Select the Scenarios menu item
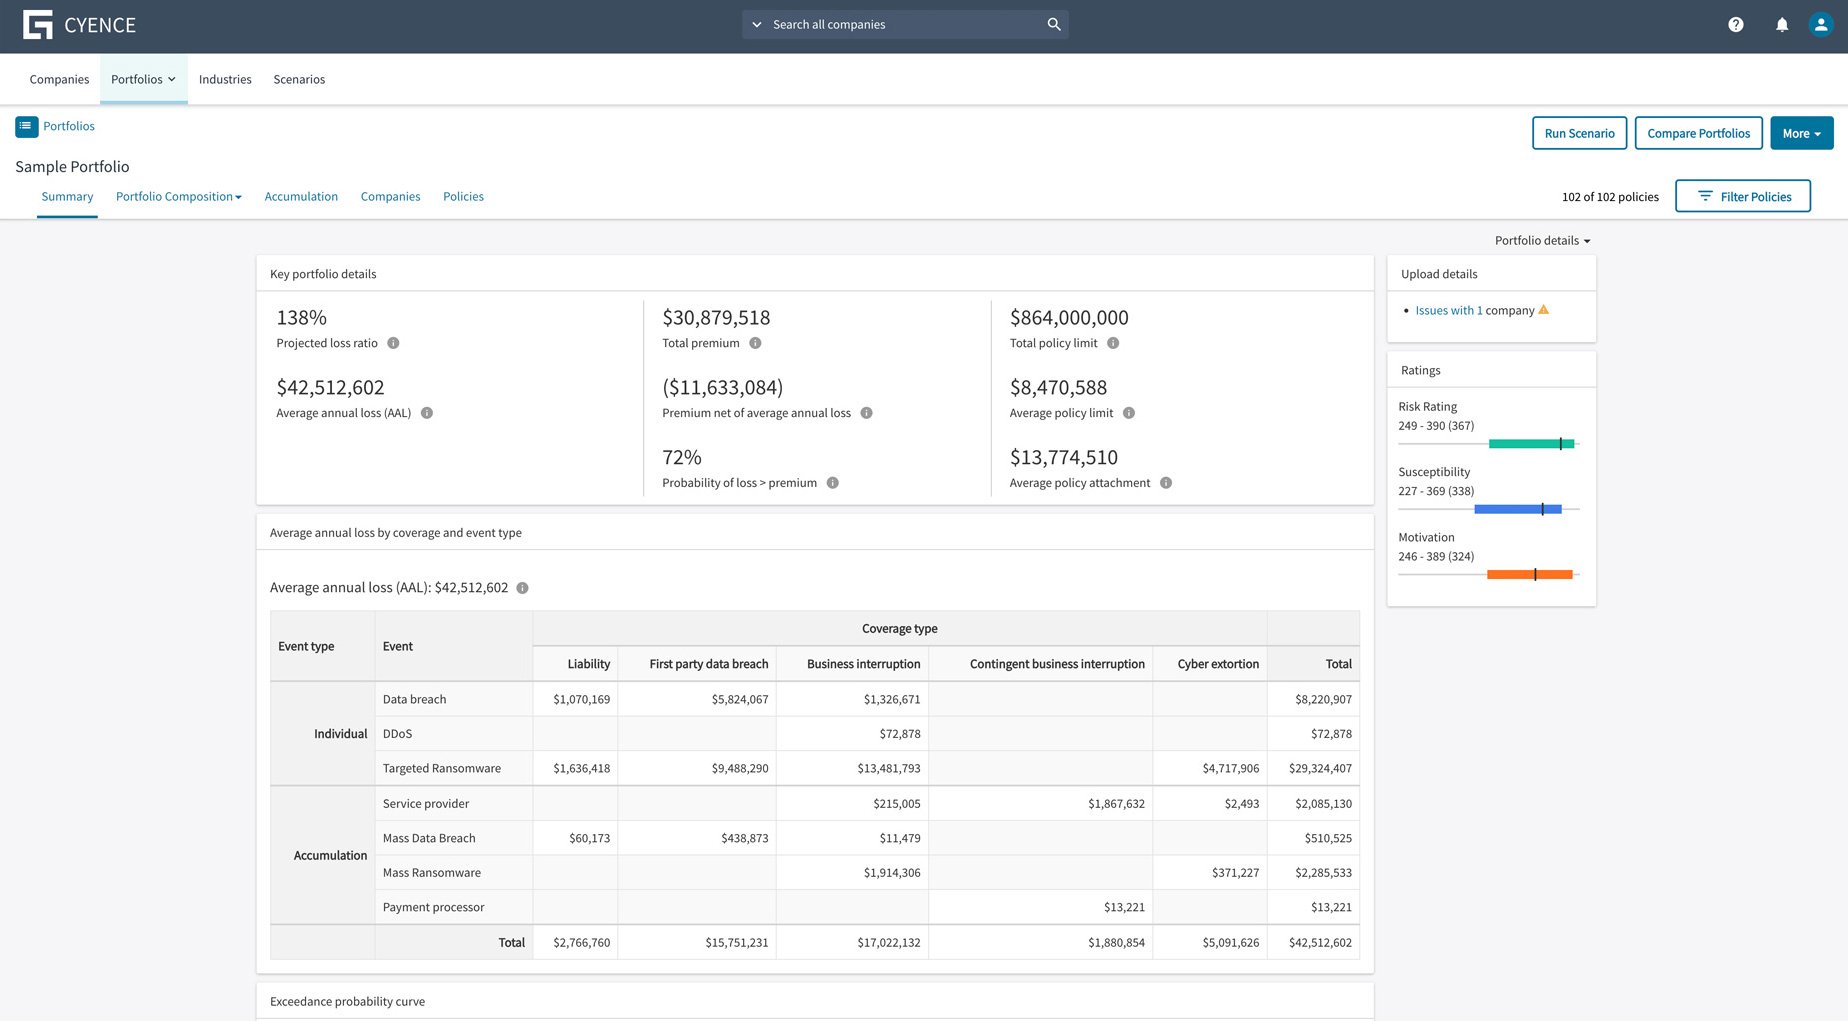The width and height of the screenshot is (1848, 1021). tap(299, 79)
